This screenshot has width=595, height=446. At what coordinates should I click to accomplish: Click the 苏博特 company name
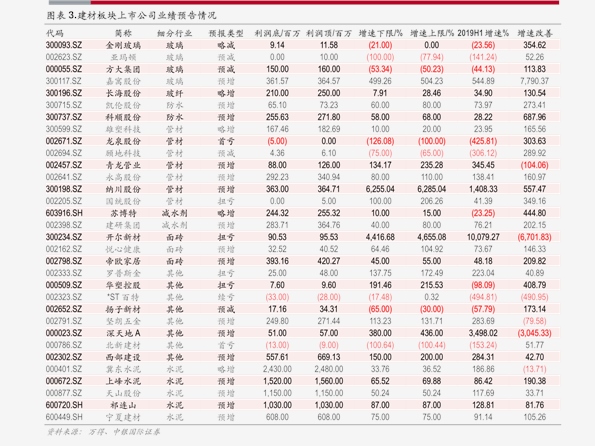coord(123,213)
